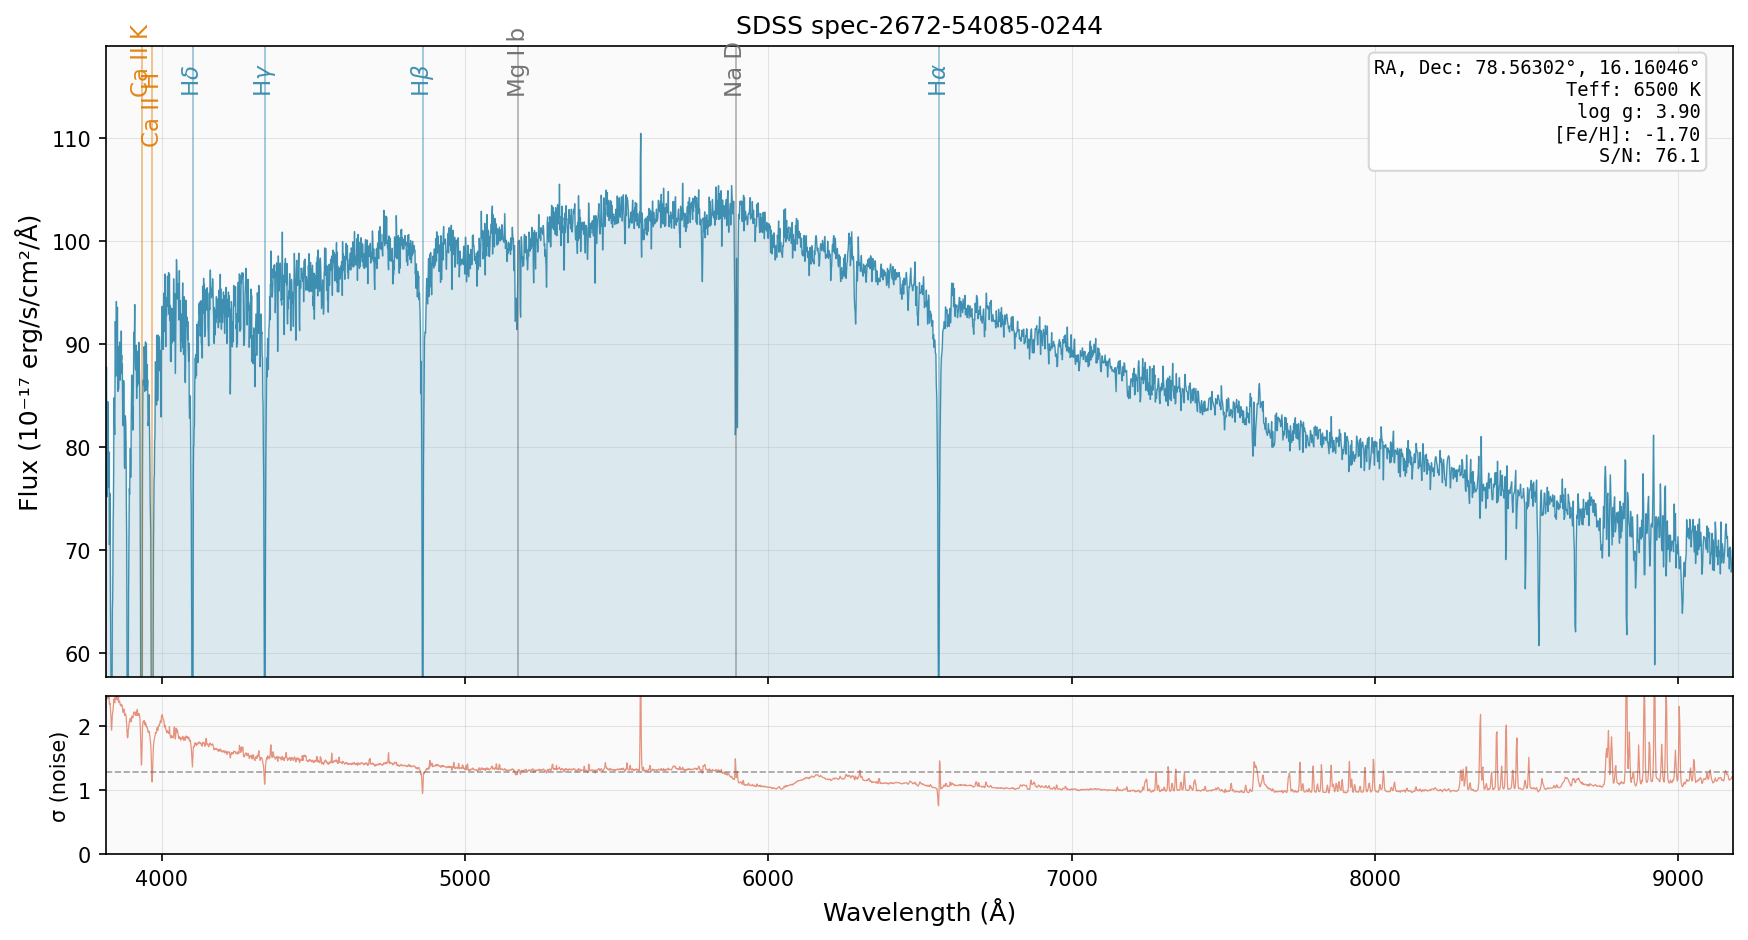This screenshot has width=1748, height=940.
Task: Select the Hδ line marker label
Action: (191, 80)
